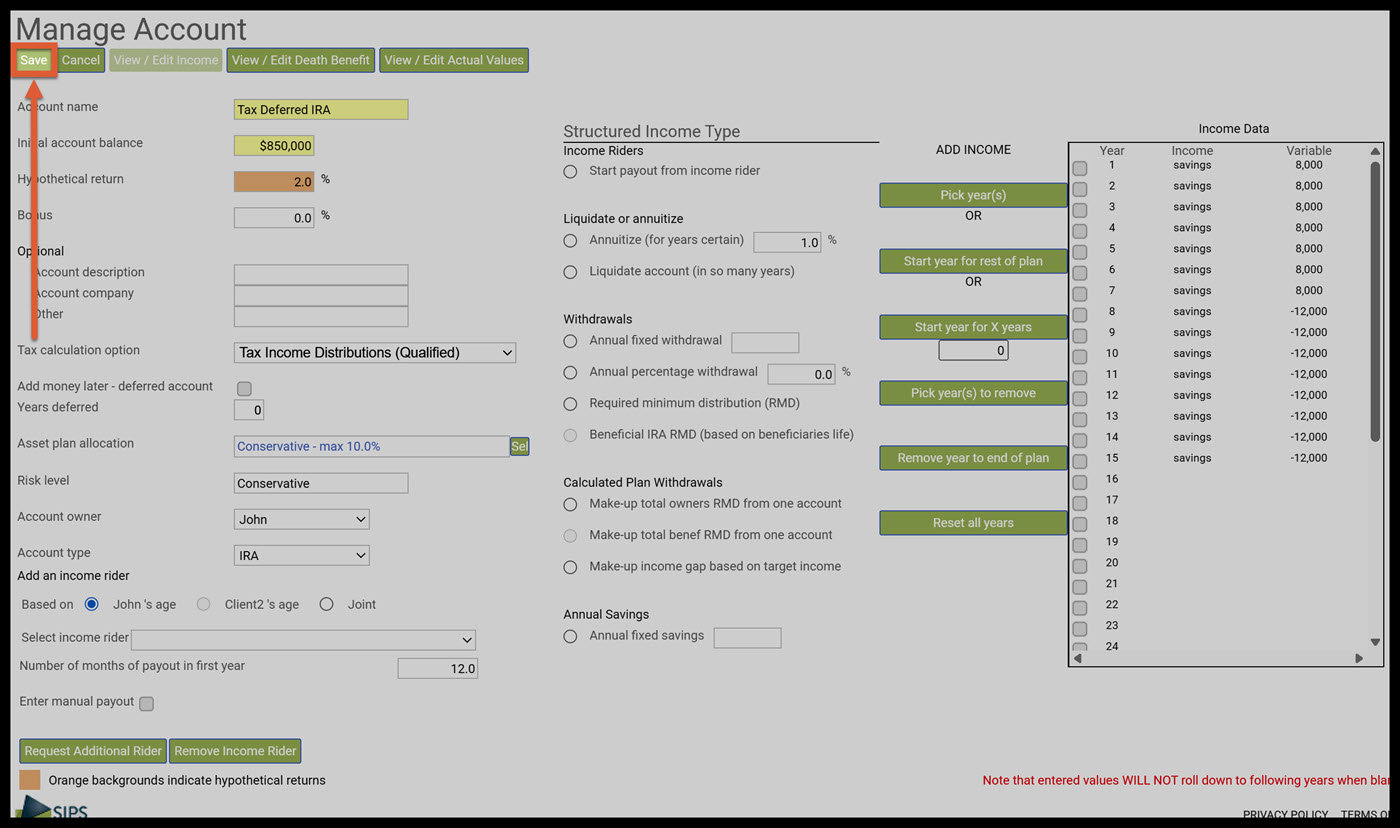Click the Hypothetical return orange field

tap(274, 181)
